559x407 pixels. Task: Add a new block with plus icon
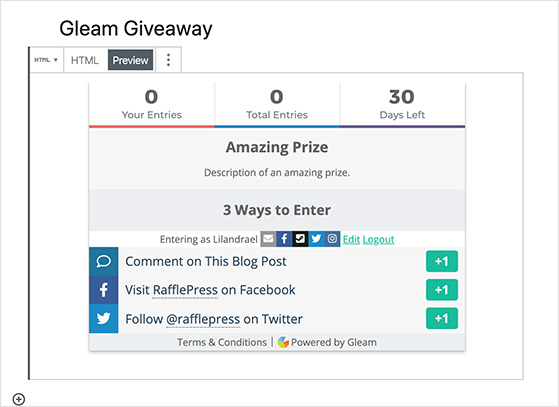19,399
